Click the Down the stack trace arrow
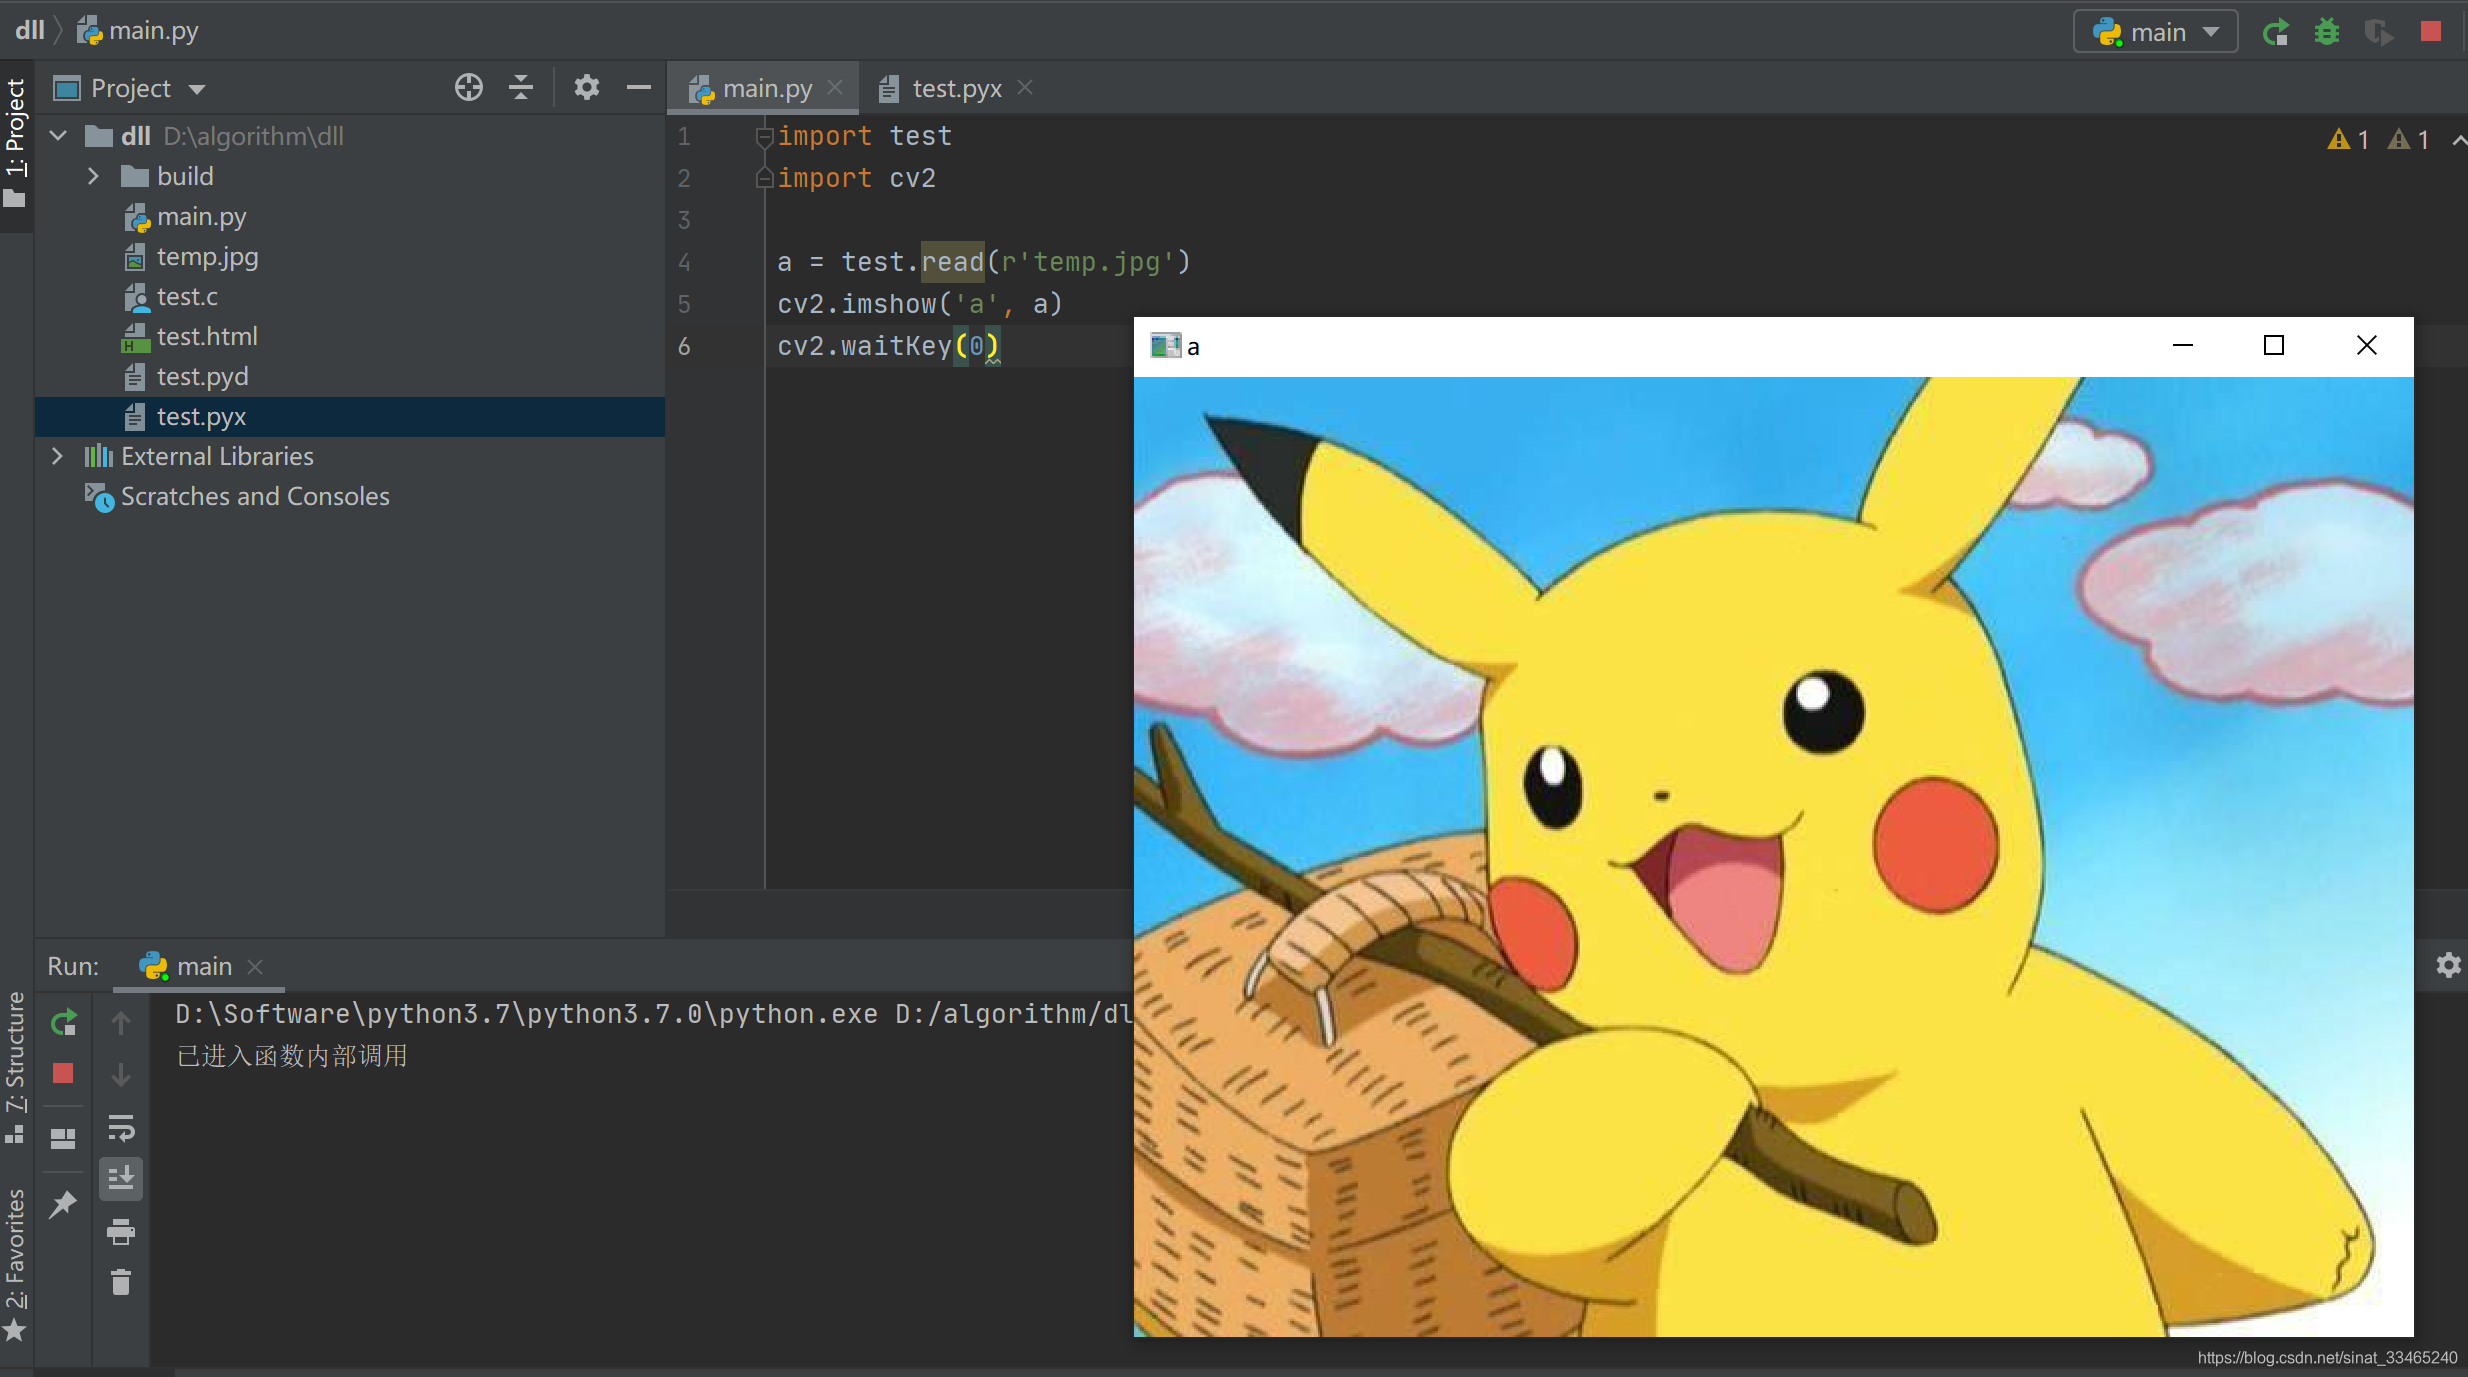 121,1075
